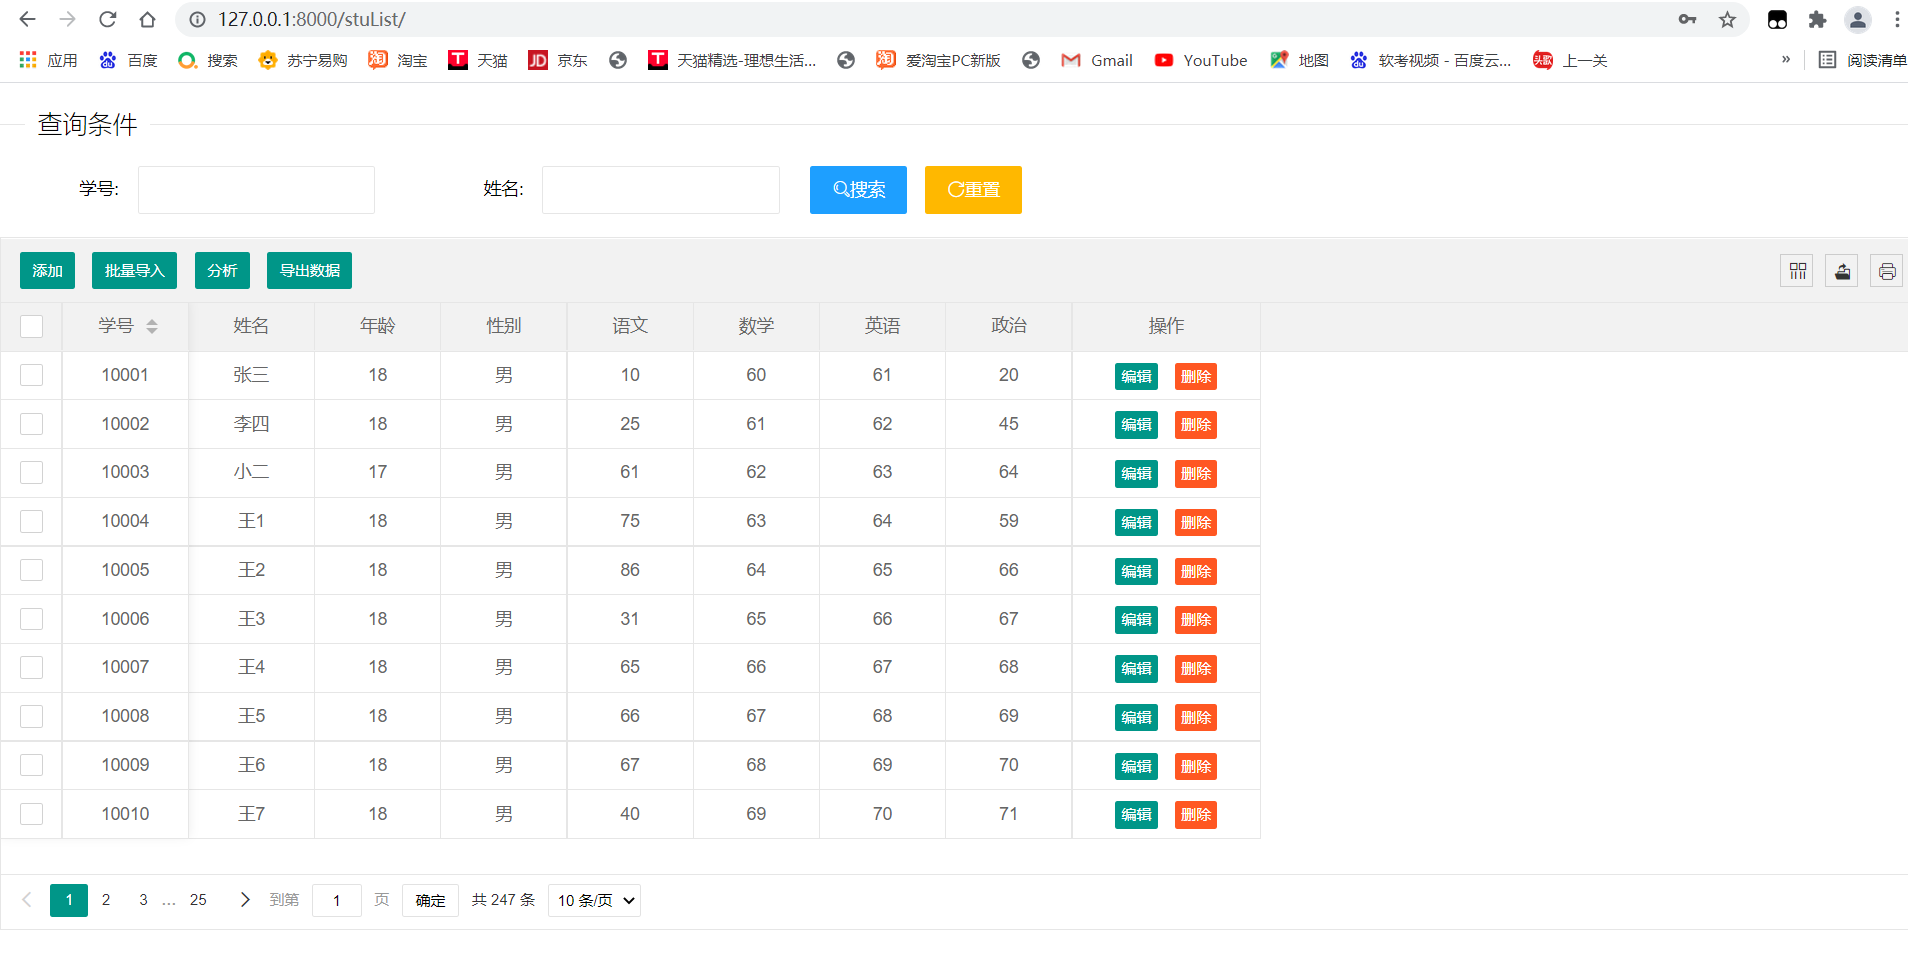
Task: Sort the 学号 column by its arrows
Action: (x=152, y=326)
